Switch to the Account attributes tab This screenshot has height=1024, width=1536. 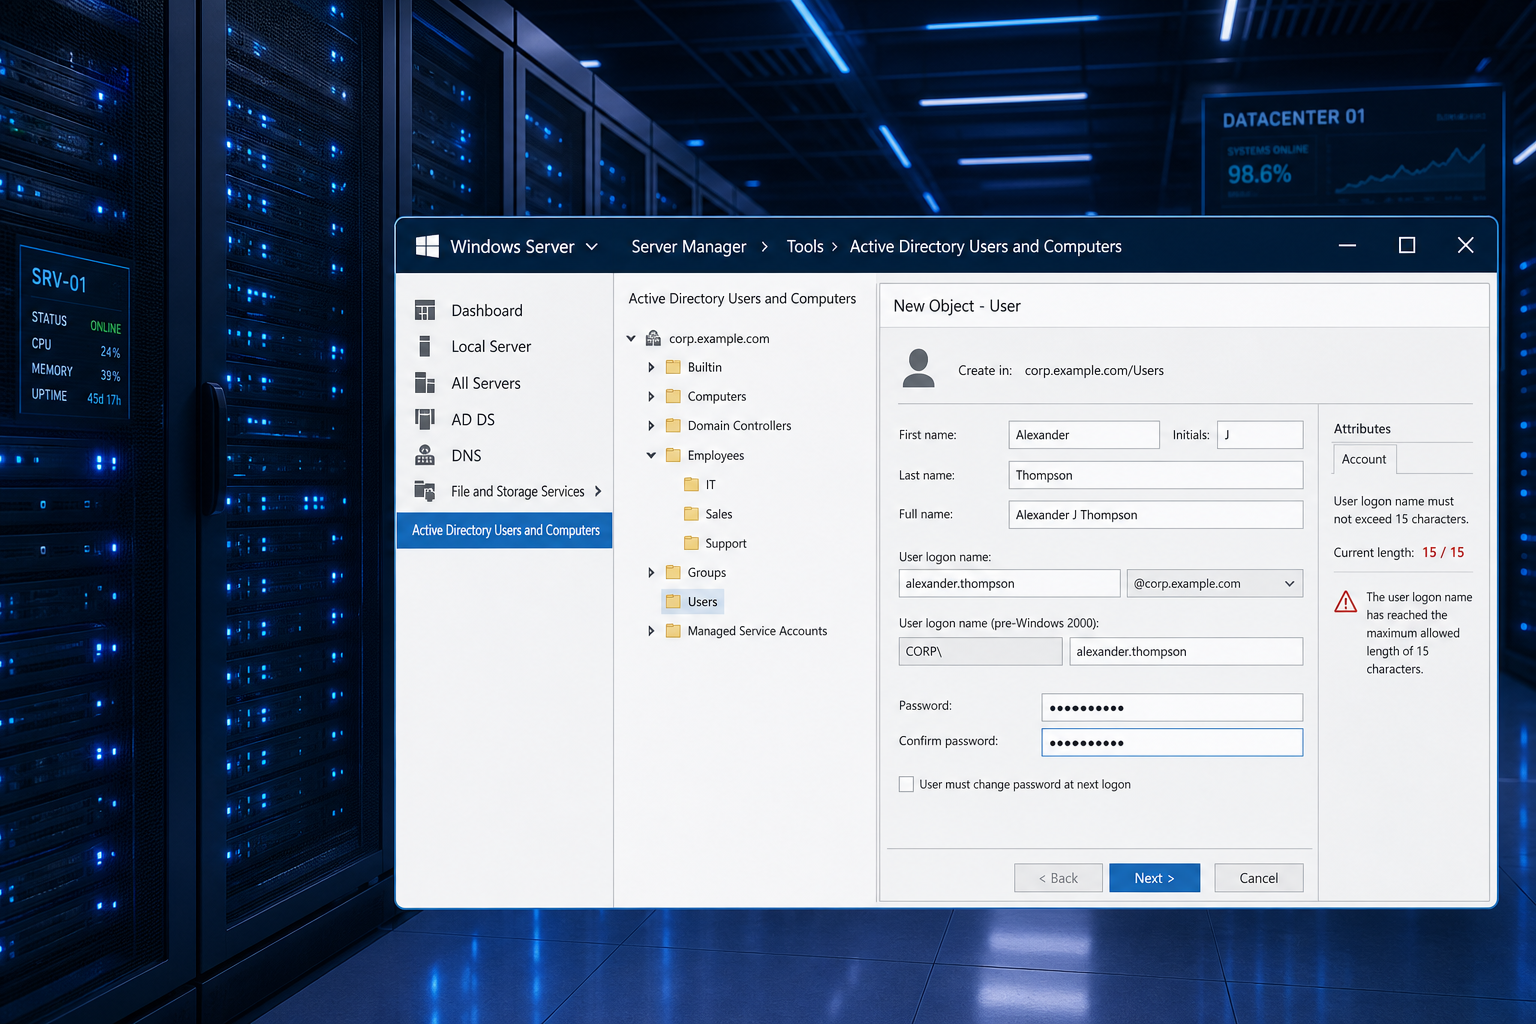click(x=1364, y=459)
